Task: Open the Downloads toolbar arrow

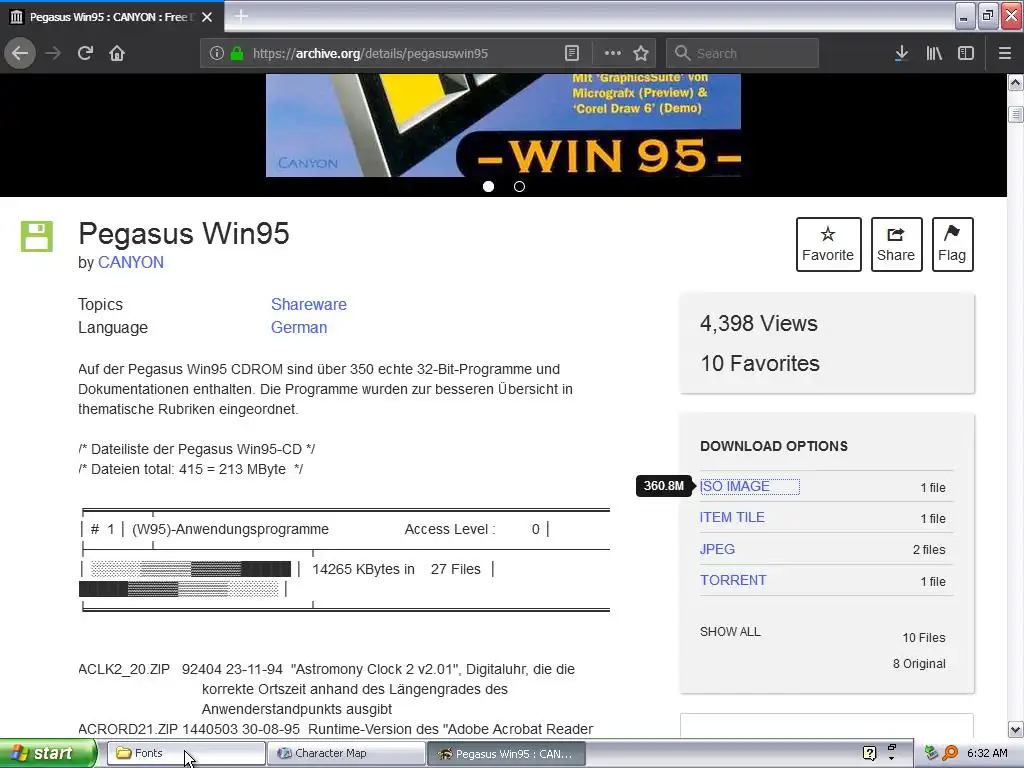Action: point(901,54)
